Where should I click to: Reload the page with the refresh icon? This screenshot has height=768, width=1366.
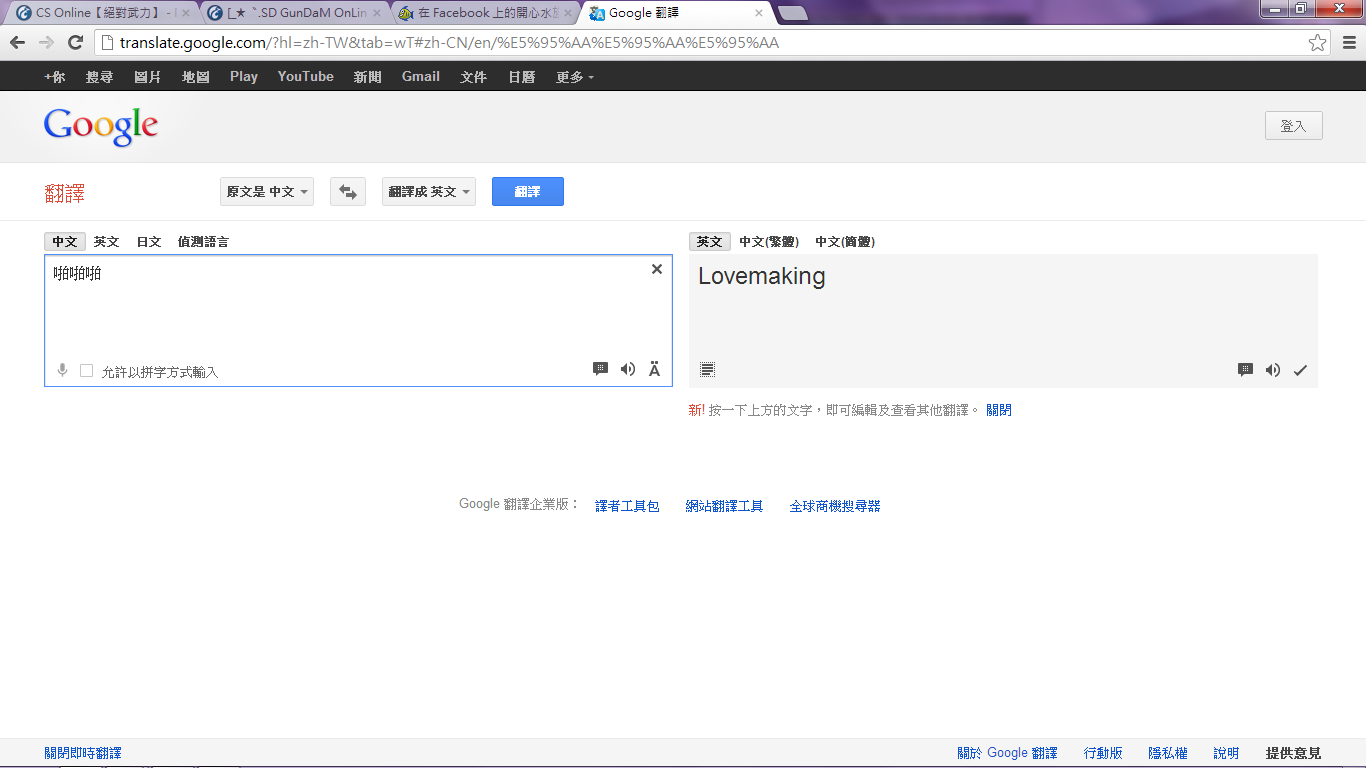pos(75,42)
